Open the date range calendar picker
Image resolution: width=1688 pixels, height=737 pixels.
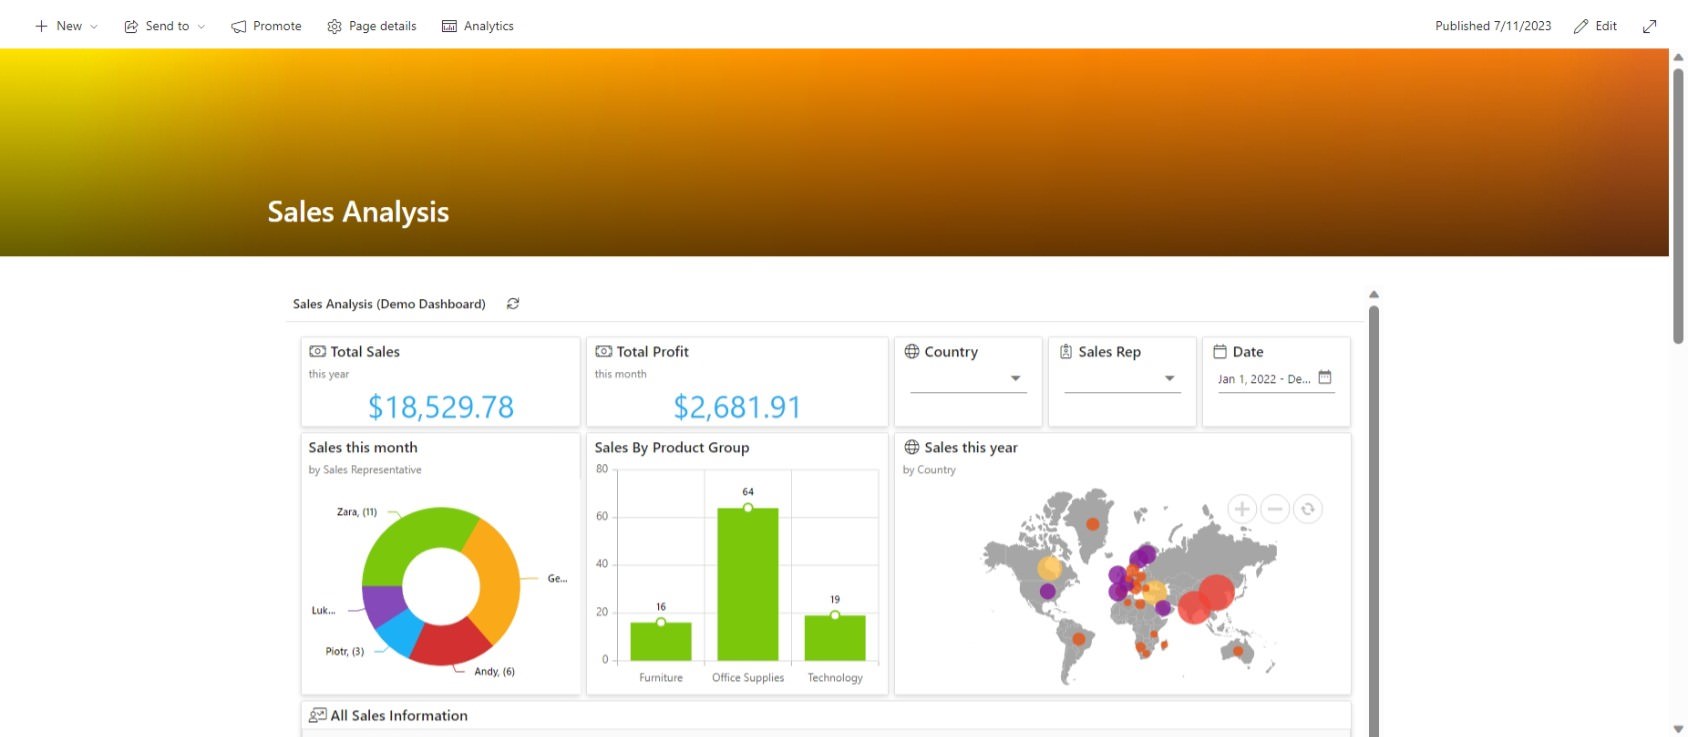click(x=1325, y=378)
